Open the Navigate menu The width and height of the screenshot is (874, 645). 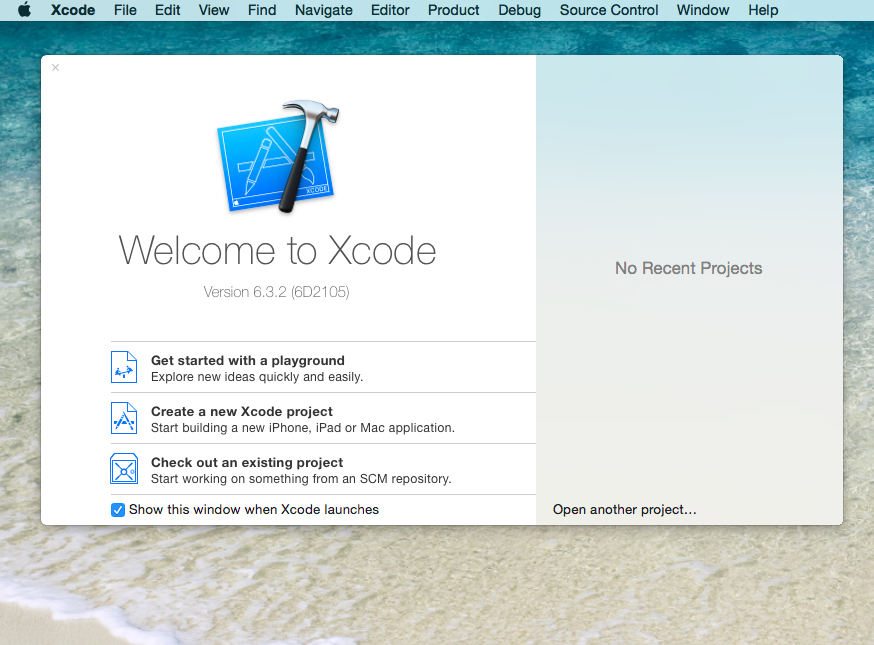(x=323, y=10)
